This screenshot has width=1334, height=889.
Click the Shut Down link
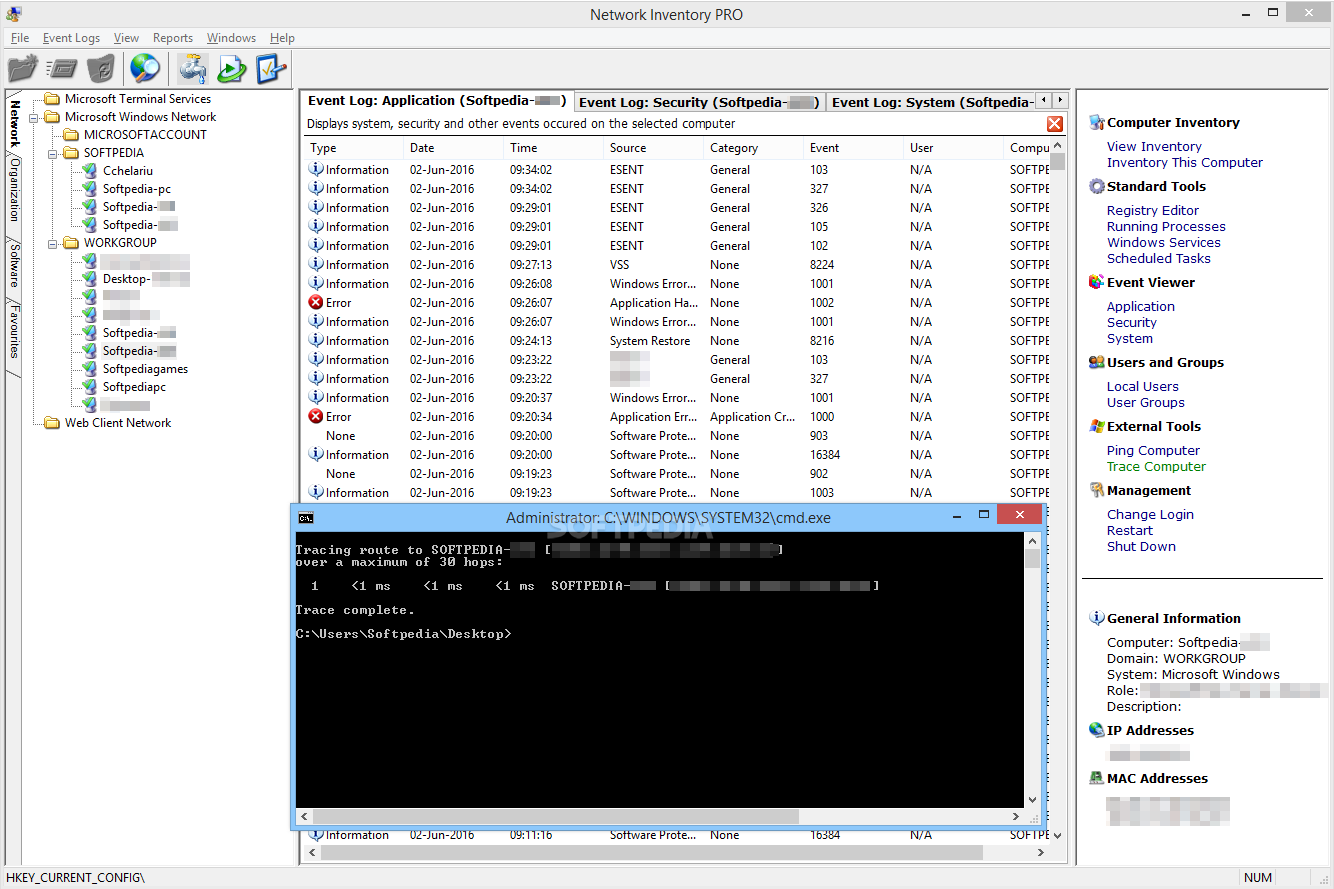click(1141, 546)
